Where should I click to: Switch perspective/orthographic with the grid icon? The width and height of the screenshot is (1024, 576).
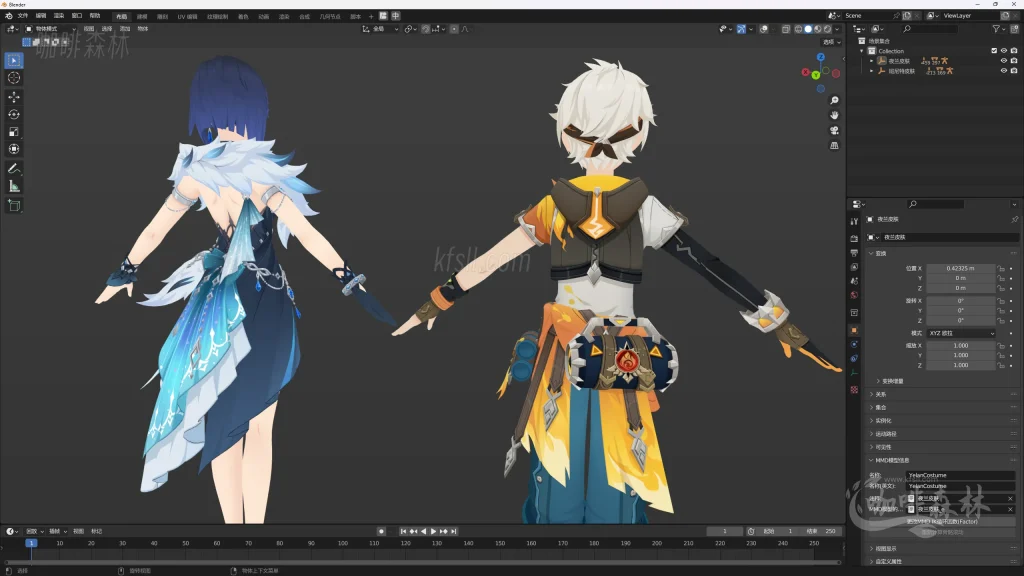(834, 145)
